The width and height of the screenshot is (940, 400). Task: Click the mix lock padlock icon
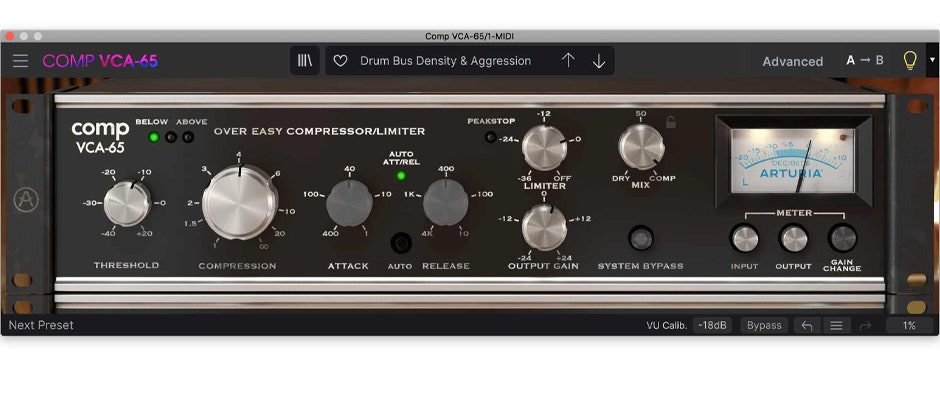[670, 122]
